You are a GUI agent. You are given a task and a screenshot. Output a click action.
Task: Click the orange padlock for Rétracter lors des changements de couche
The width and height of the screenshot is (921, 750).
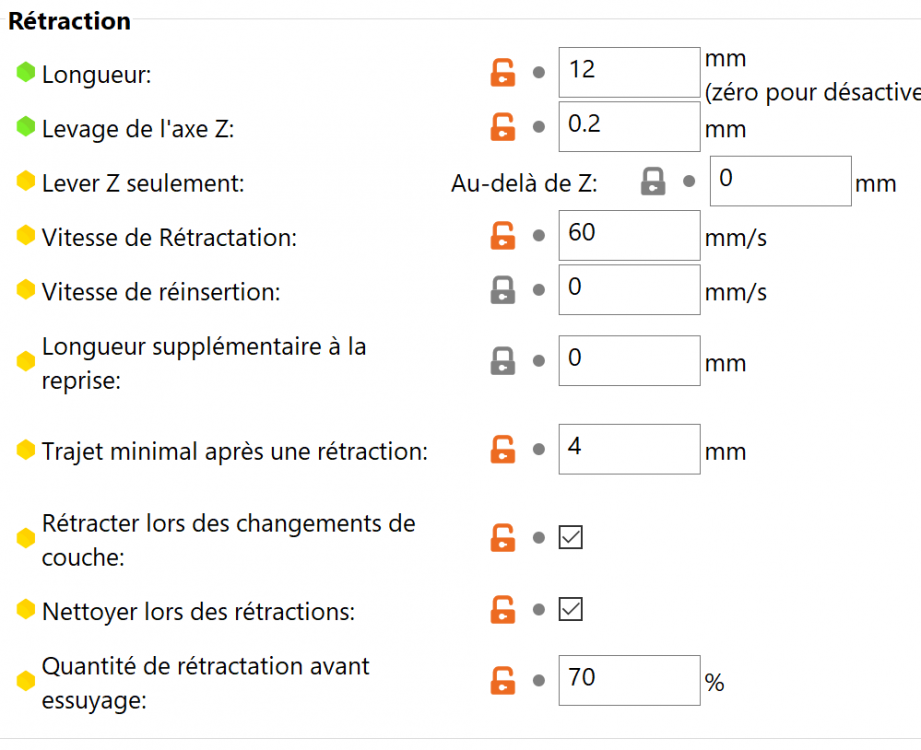pos(502,538)
